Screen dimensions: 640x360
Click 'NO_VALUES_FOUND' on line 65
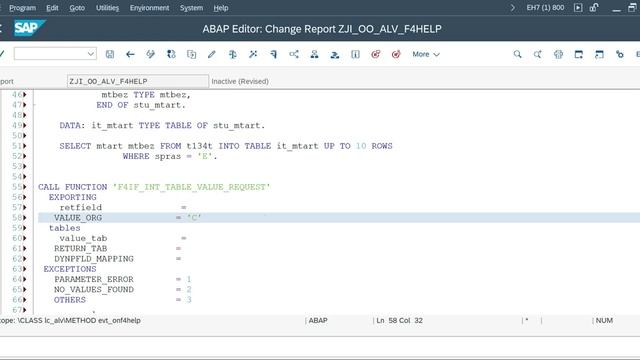[x=94, y=289]
